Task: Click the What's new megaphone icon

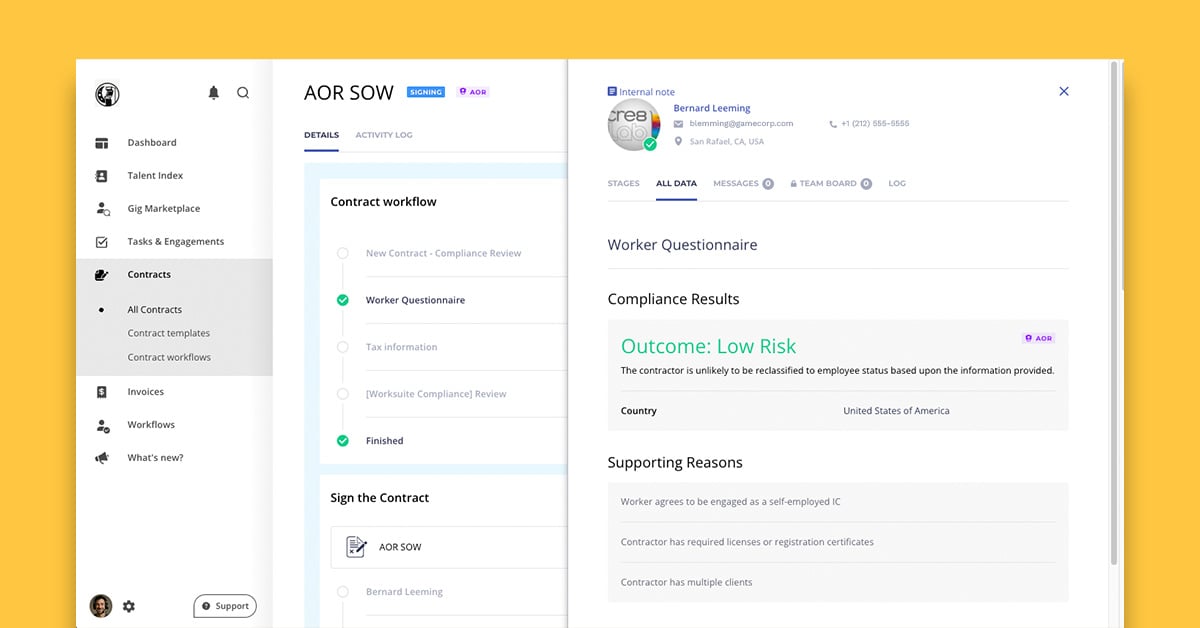Action: tap(102, 458)
